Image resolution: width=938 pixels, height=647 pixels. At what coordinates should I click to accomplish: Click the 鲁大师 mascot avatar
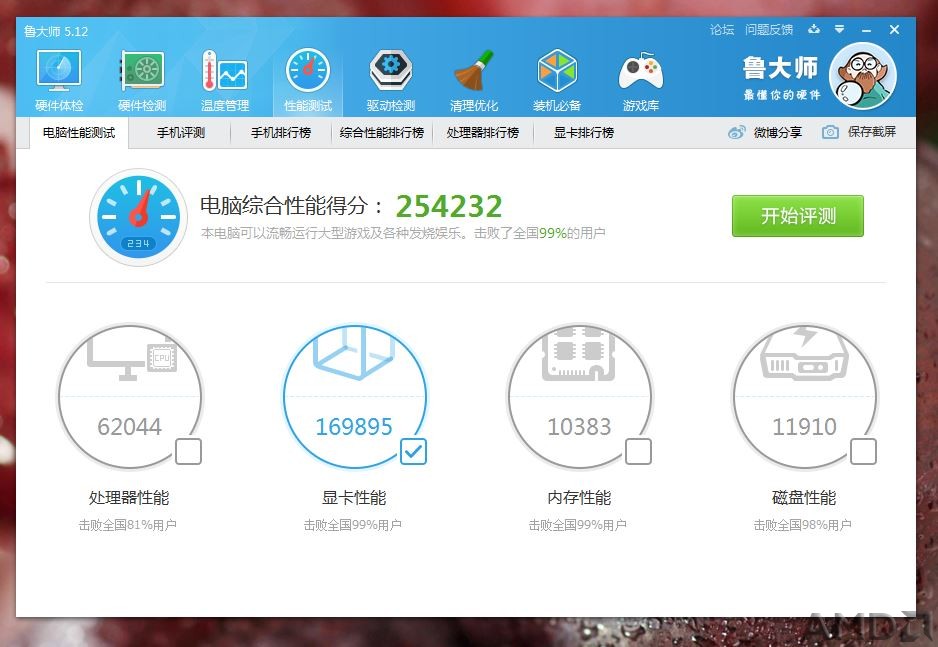pyautogui.click(x=863, y=76)
